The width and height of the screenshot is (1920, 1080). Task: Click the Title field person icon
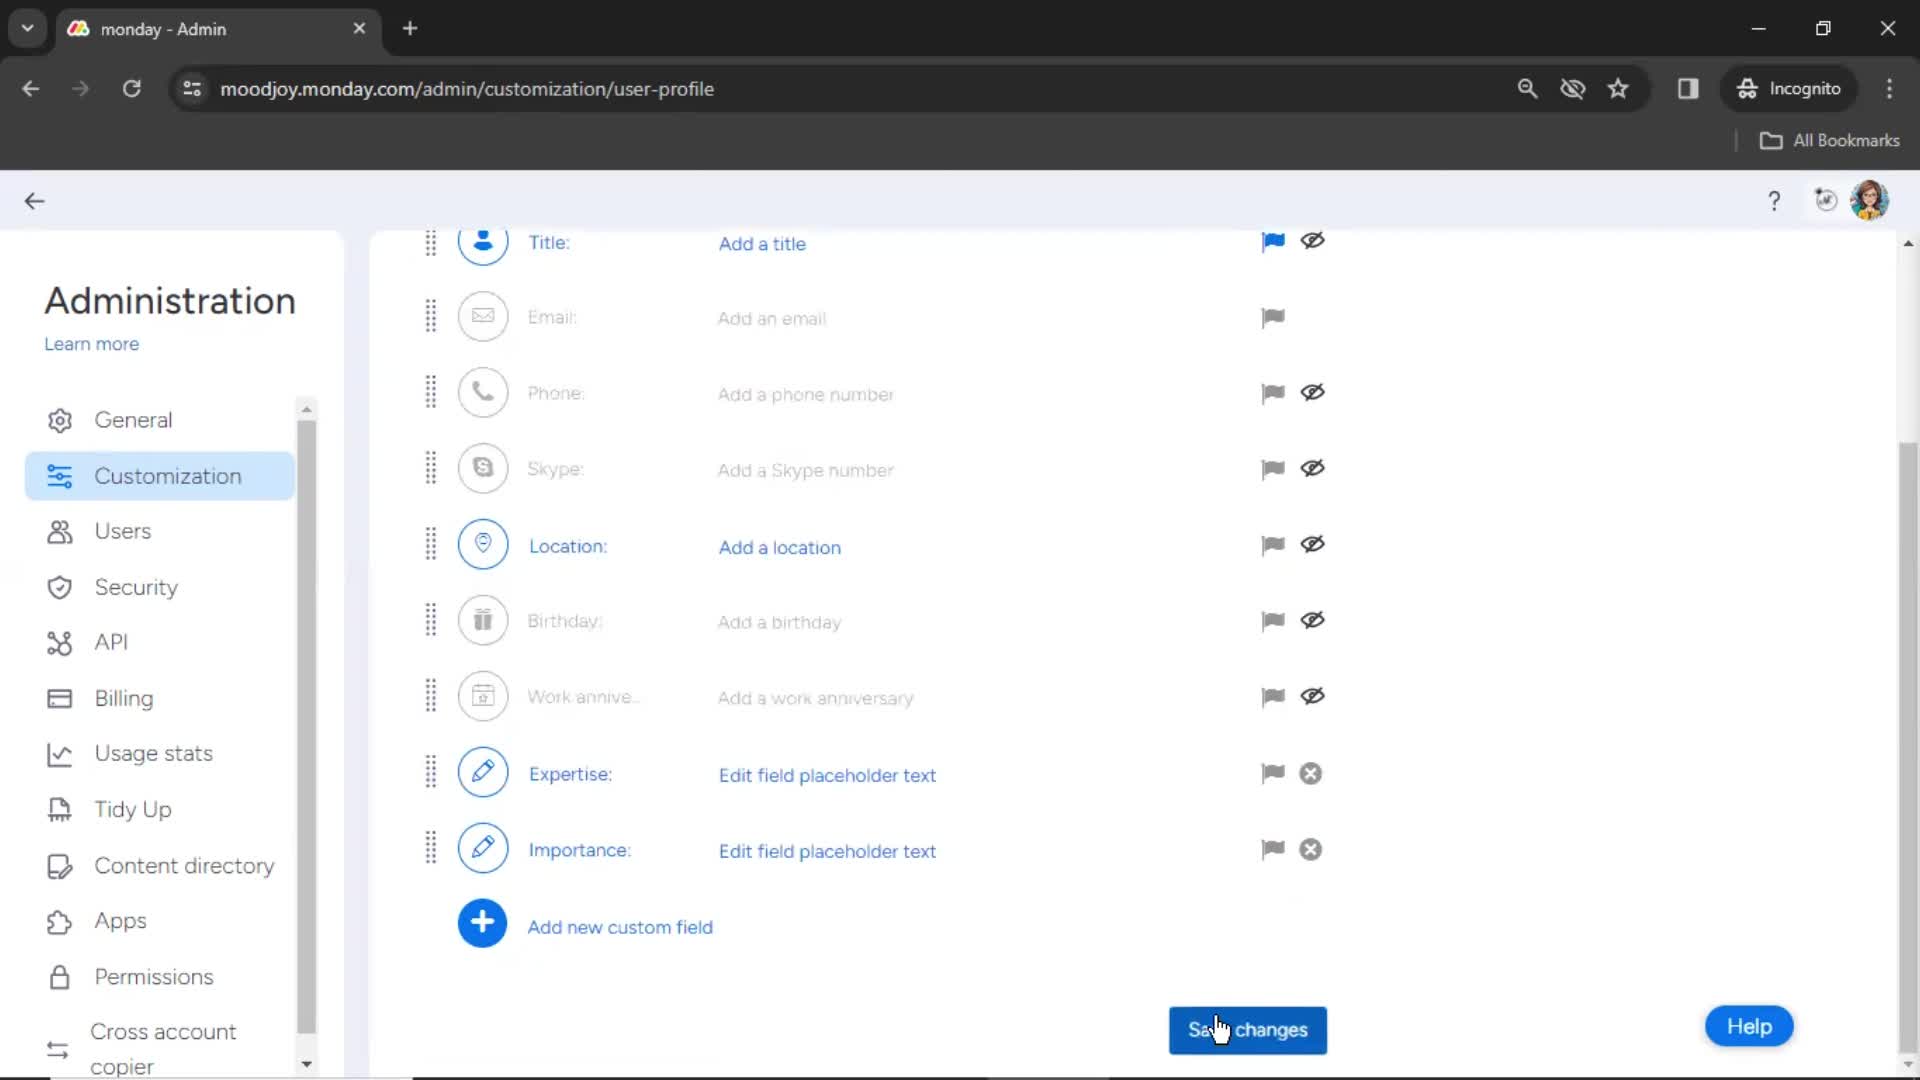pos(483,243)
